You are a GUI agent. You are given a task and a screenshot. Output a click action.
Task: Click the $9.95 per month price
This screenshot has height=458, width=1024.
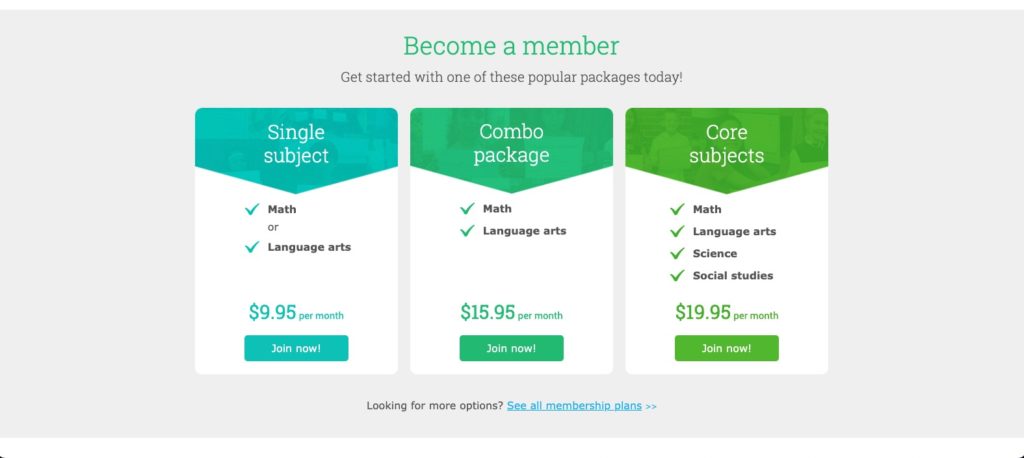click(x=296, y=312)
